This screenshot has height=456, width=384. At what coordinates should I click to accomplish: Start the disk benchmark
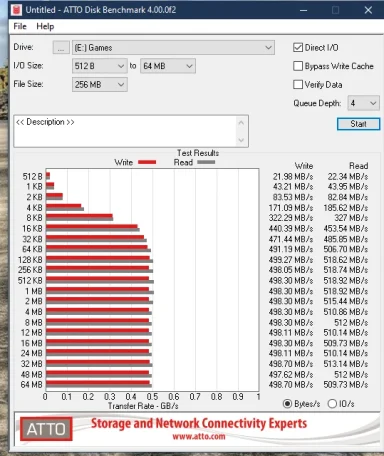coord(358,124)
